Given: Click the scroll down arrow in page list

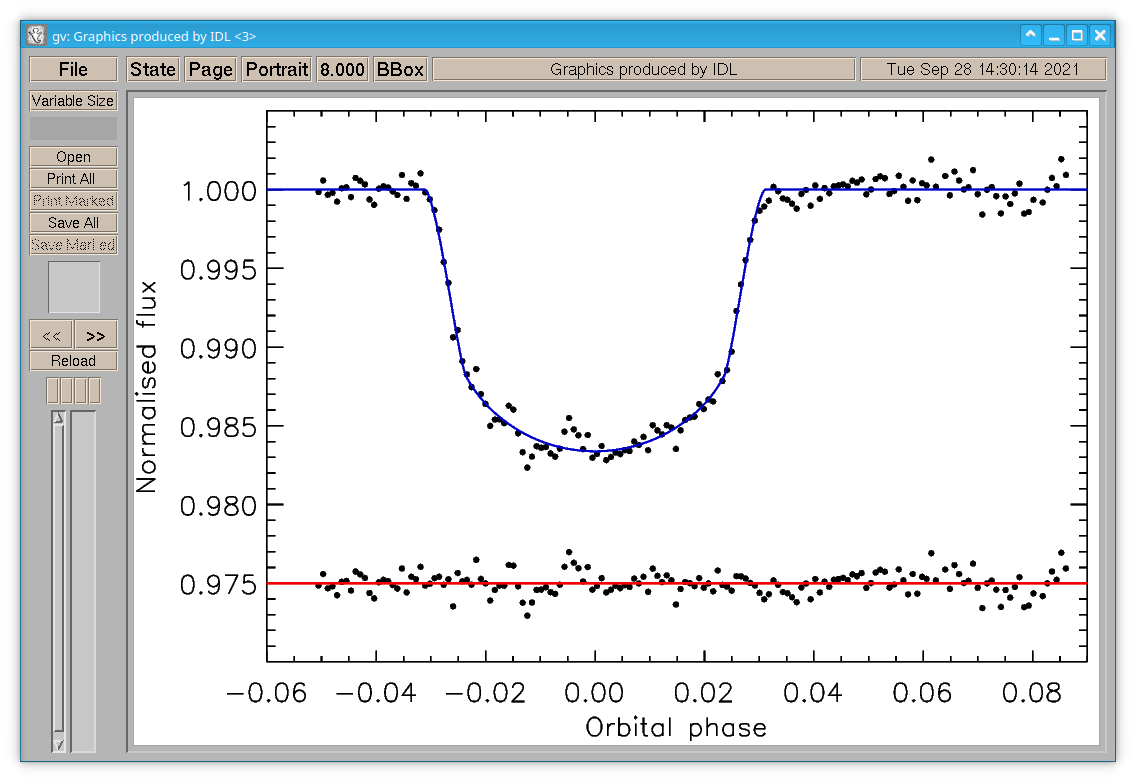Looking at the screenshot, I should tap(59, 744).
